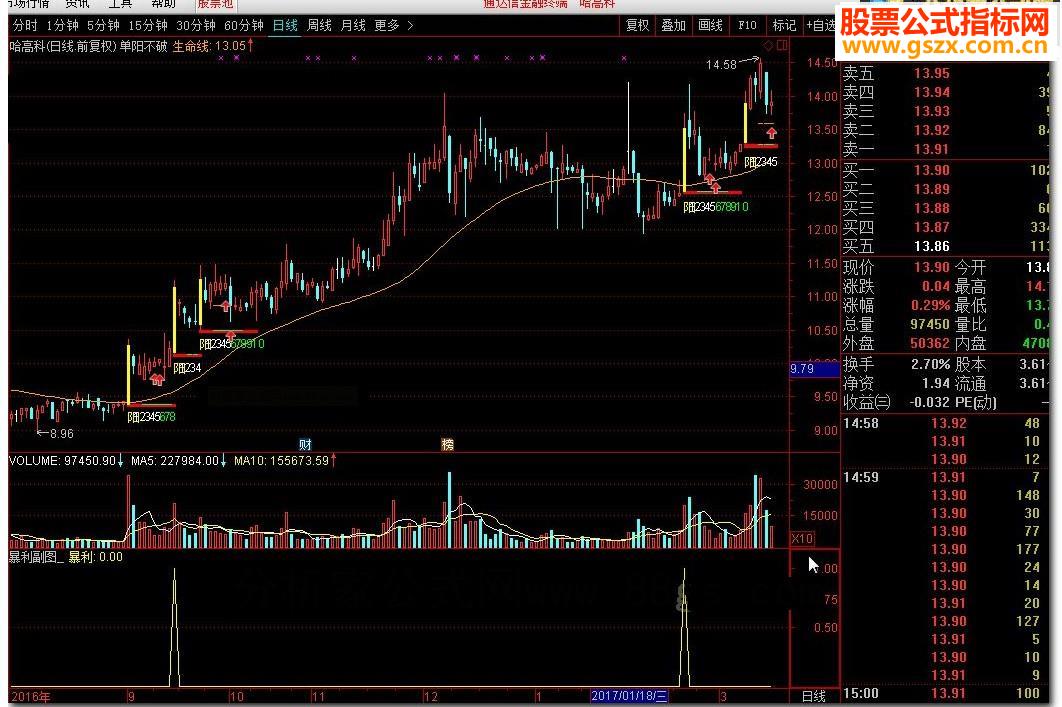Screen dimensions: 1062x707
Task: Click the VOLUME: 97450.90 readout
Action: tap(66, 461)
